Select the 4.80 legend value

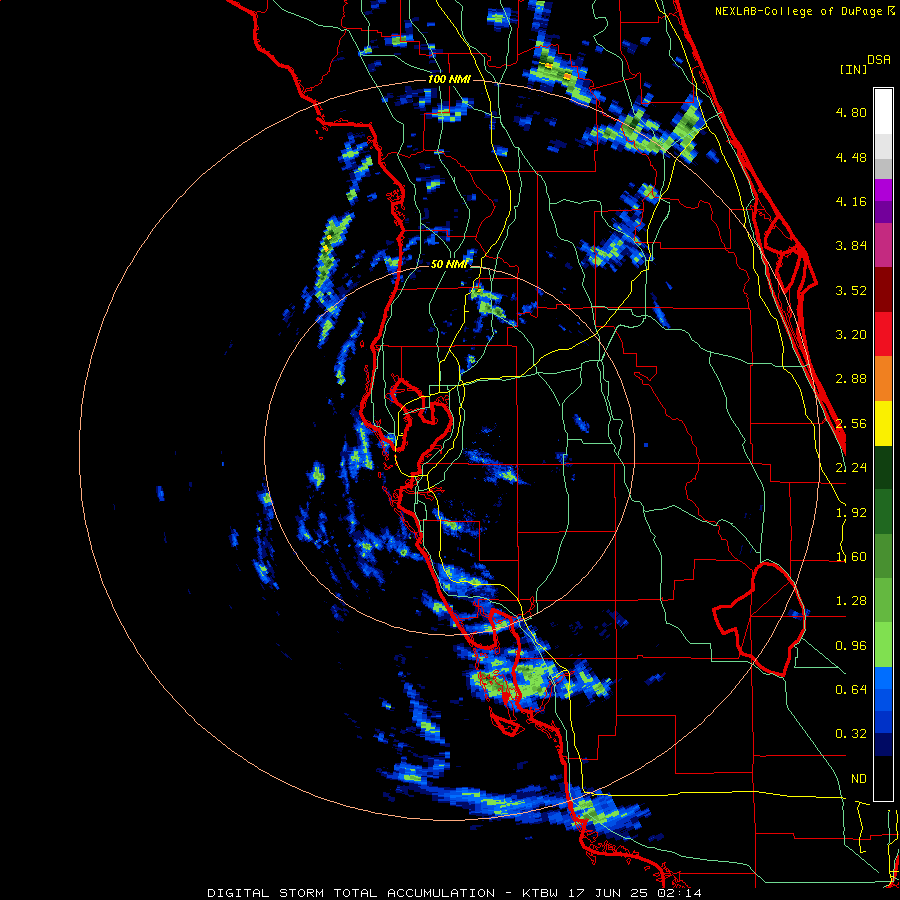851,112
